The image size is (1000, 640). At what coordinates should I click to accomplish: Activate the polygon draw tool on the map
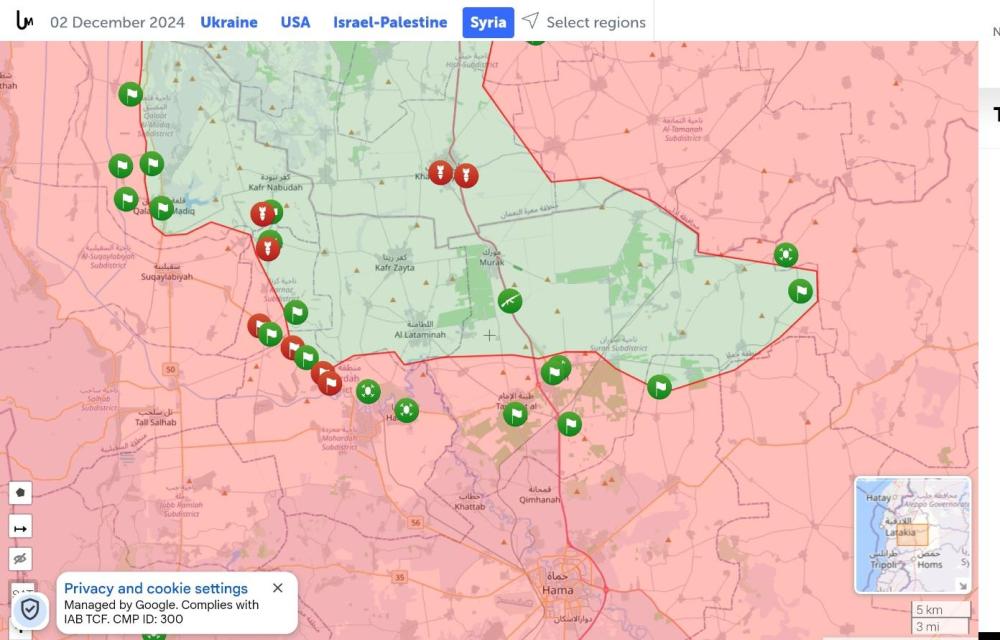[20, 493]
